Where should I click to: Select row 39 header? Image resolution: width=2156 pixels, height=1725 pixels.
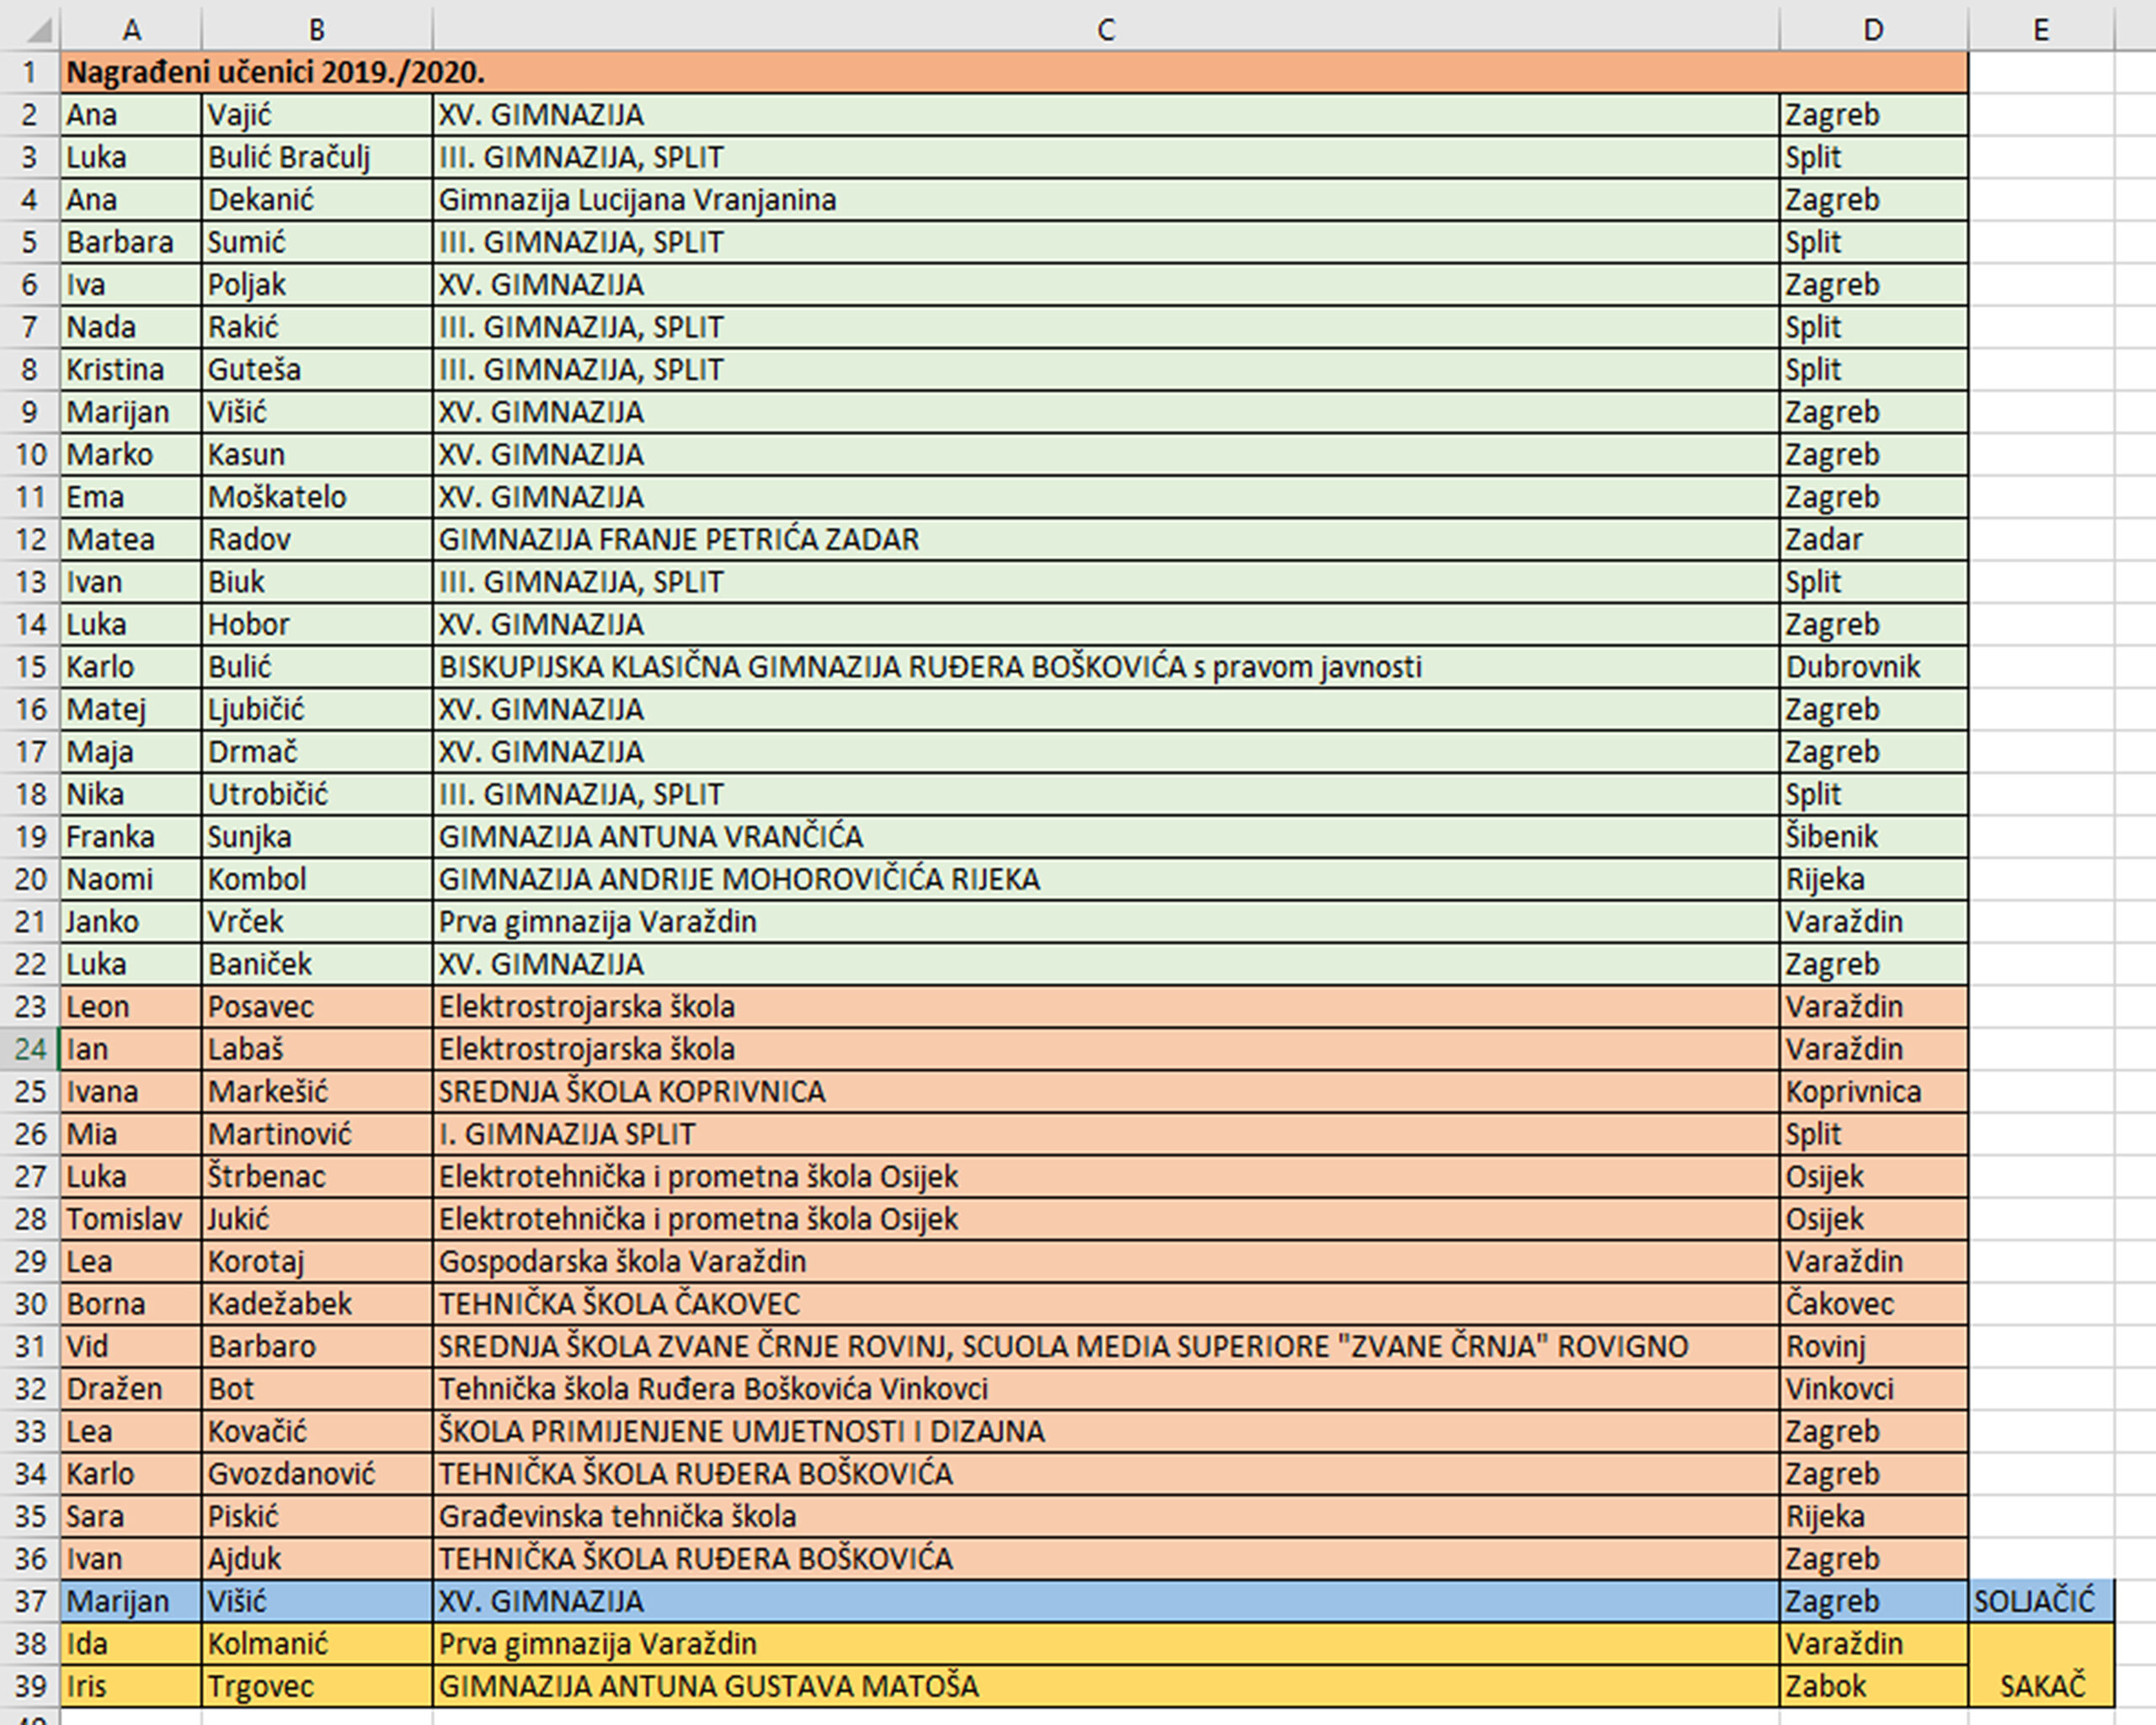coord(30,1686)
